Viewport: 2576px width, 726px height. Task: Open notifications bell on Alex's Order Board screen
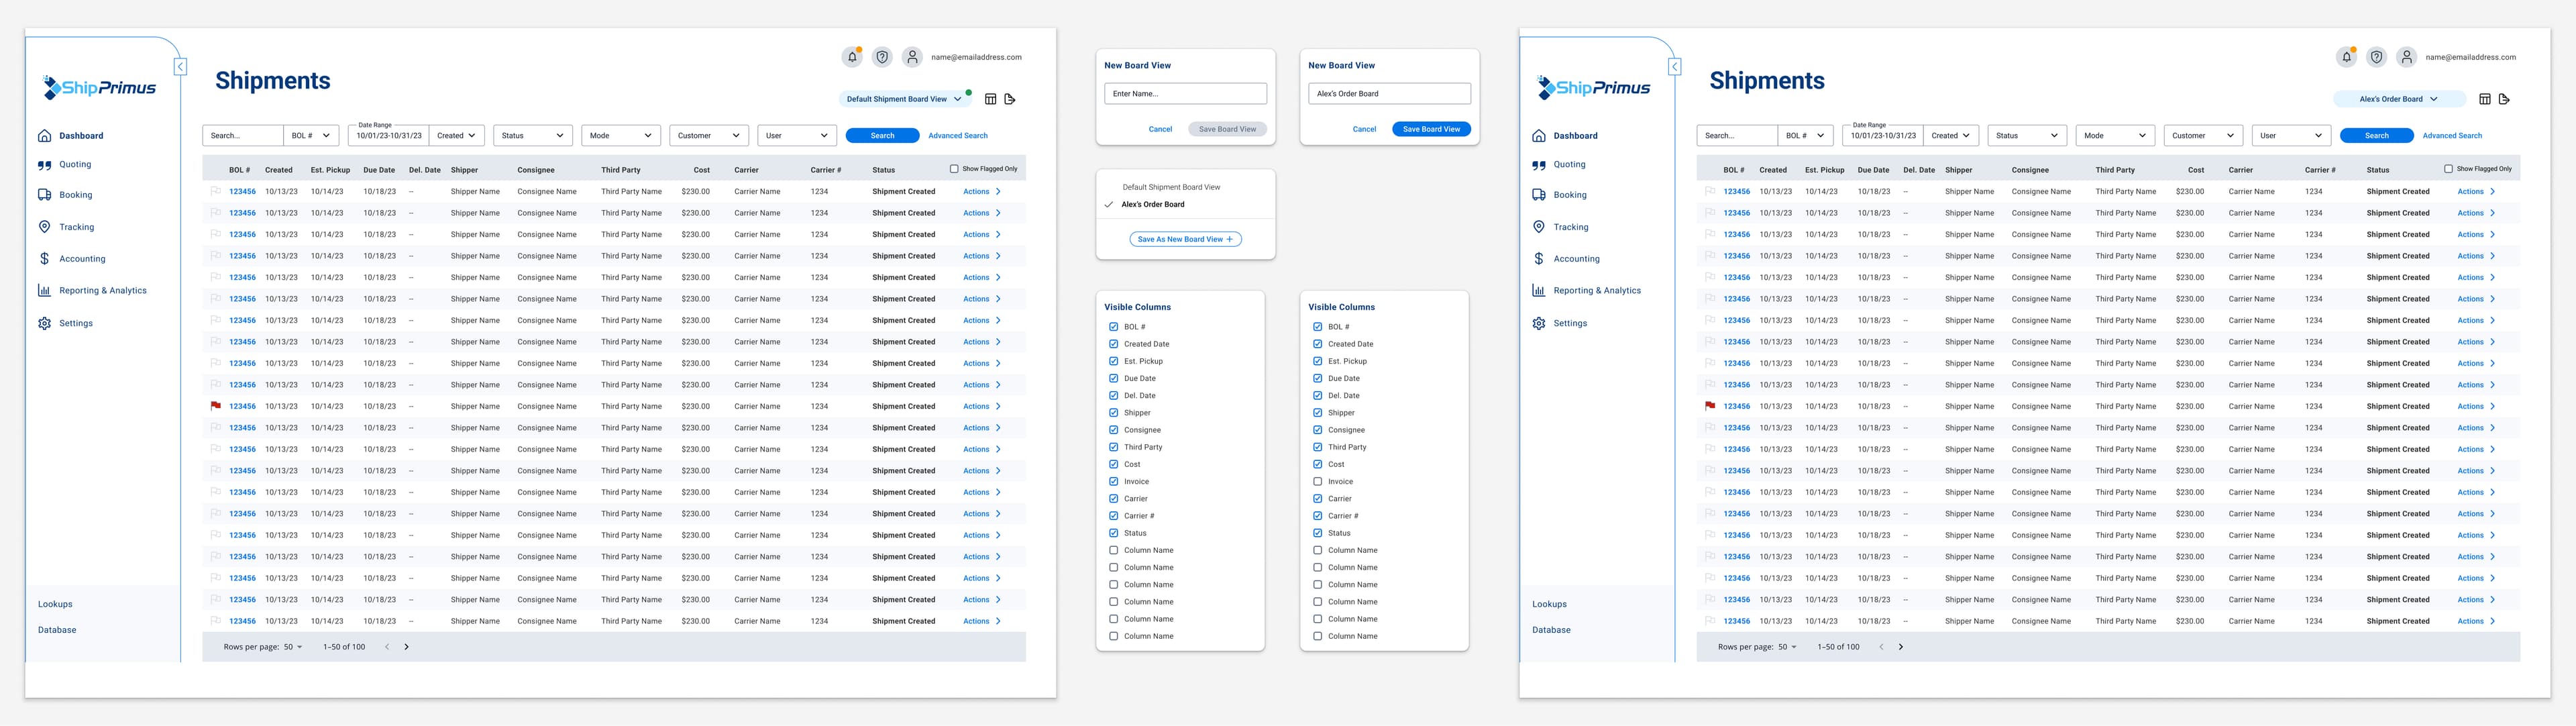click(x=2346, y=57)
